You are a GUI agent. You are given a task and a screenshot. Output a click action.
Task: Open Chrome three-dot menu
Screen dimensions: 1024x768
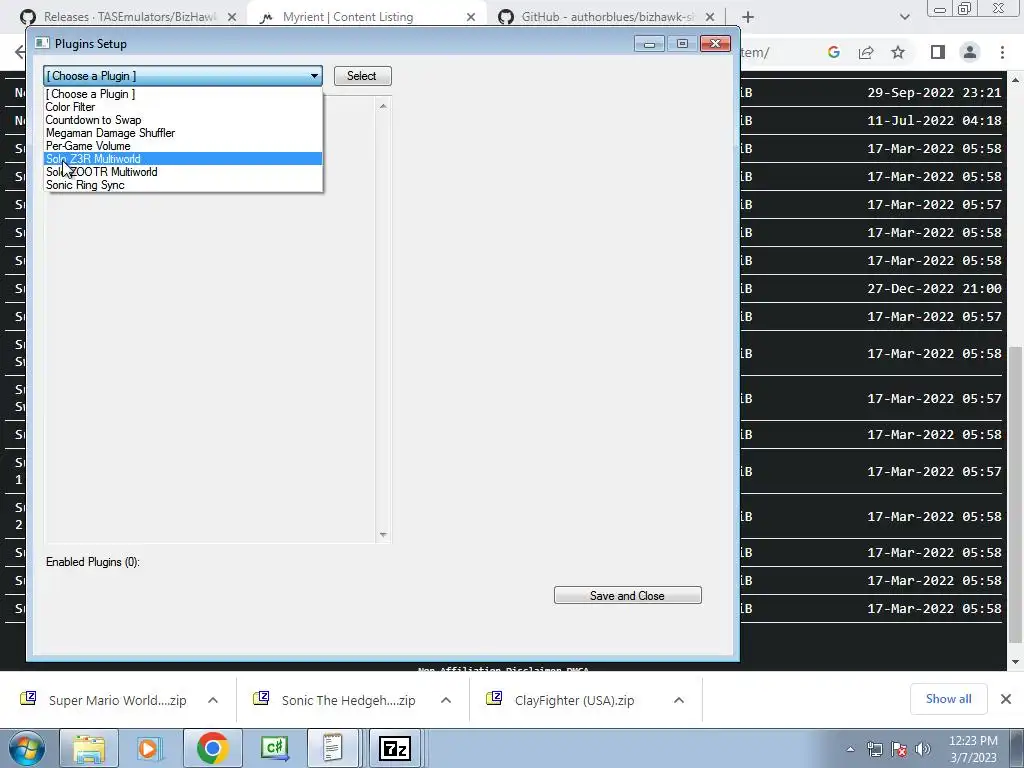pyautogui.click(x=1002, y=52)
